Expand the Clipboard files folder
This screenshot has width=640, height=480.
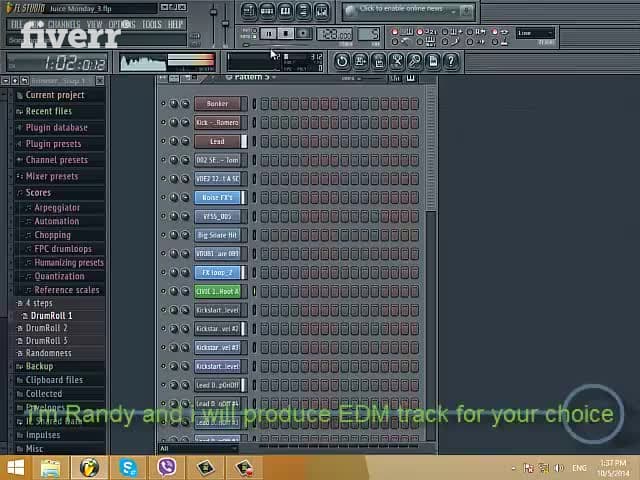54,380
